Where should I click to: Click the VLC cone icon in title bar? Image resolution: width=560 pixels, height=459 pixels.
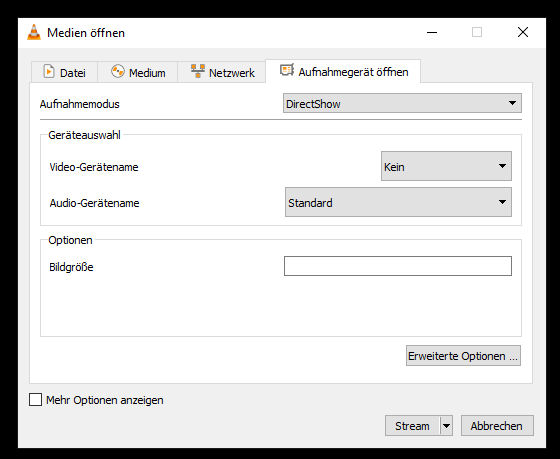point(34,33)
